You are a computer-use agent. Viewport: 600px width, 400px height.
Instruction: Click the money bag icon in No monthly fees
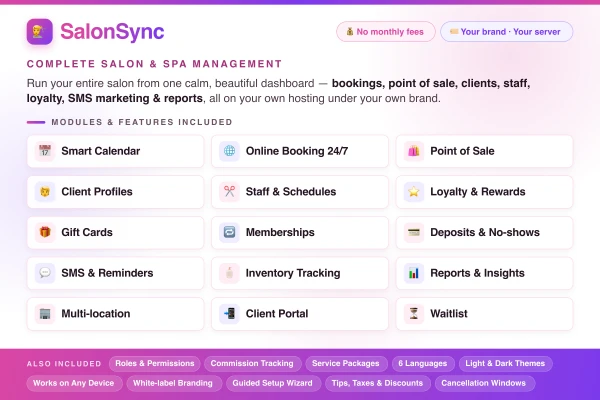[x=350, y=31]
